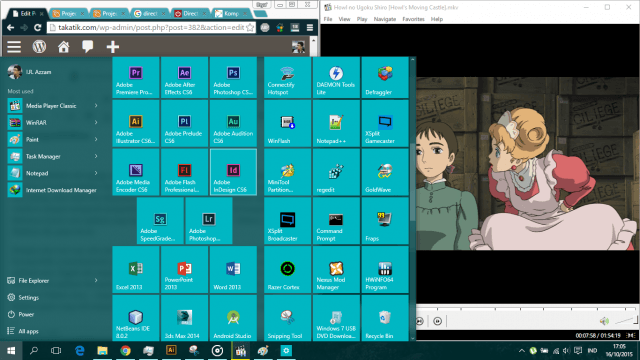This screenshot has height=360, width=640.
Task: Open Excel 2013 tile
Action: pyautogui.click(x=136, y=269)
